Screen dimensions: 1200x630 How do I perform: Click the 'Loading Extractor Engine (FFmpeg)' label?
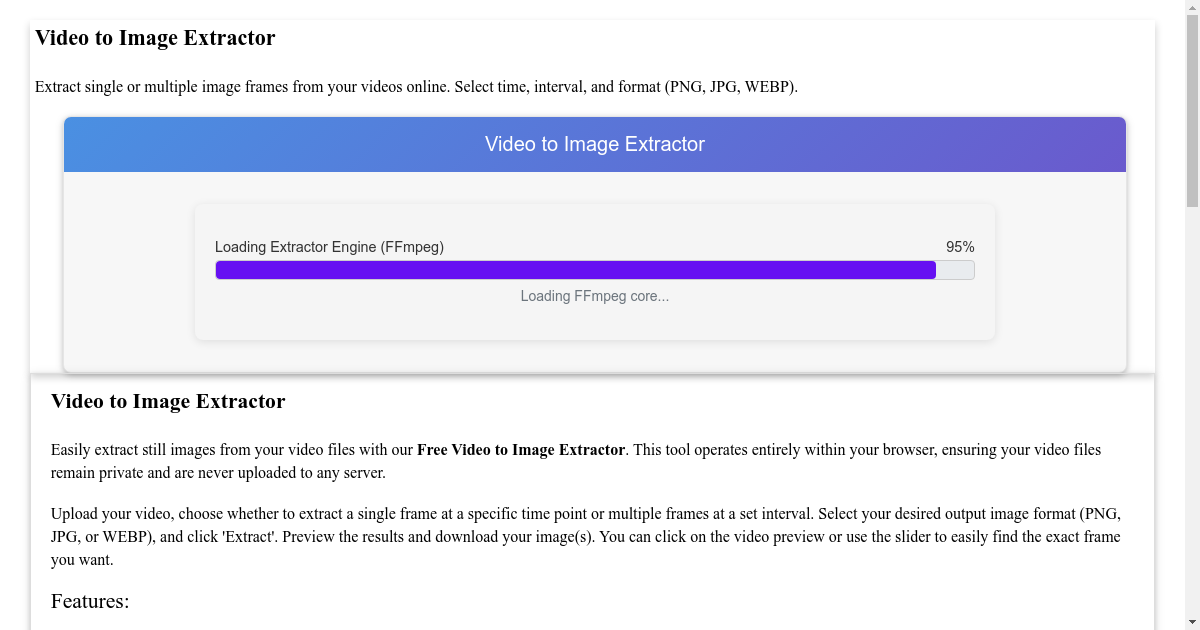tap(329, 246)
